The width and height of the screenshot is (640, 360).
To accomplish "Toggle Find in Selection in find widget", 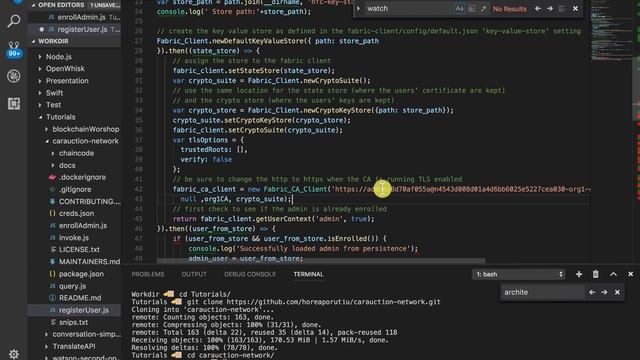I will pos(562,9).
